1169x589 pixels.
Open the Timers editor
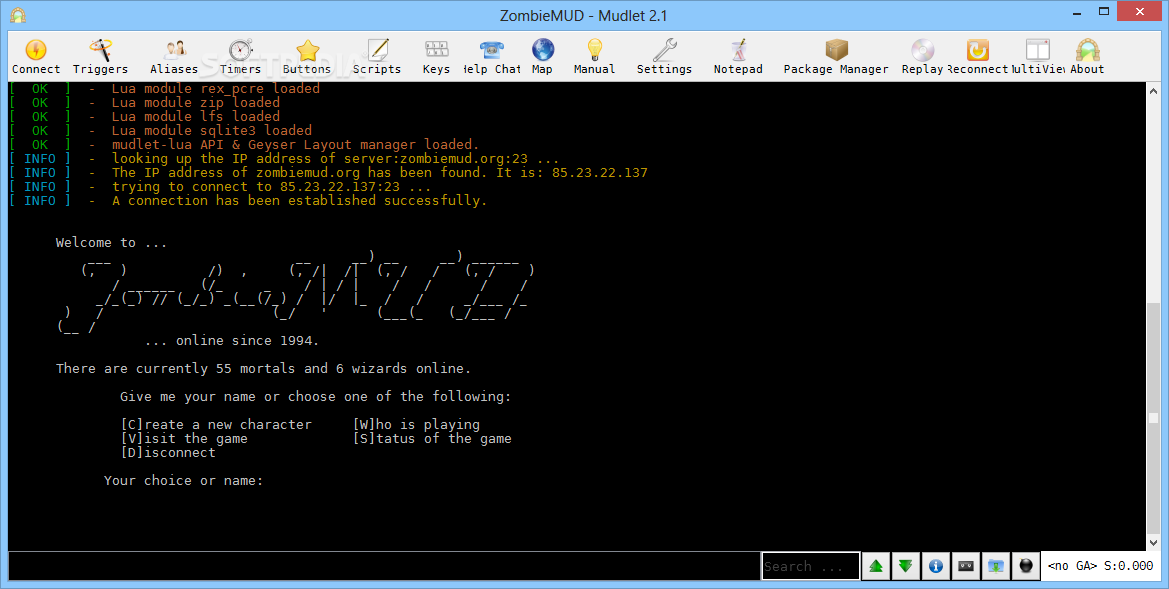(x=240, y=57)
